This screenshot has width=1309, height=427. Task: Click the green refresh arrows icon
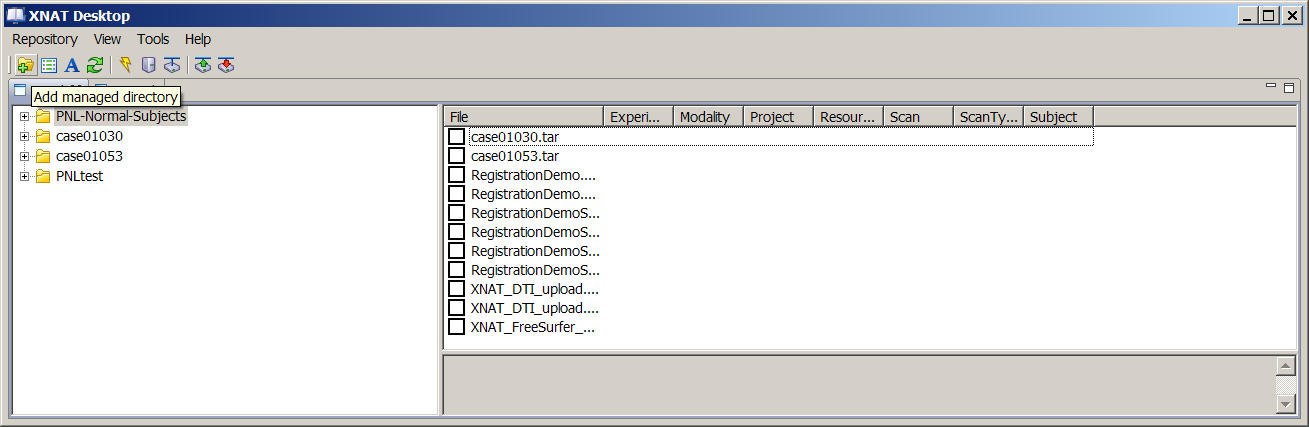point(94,65)
